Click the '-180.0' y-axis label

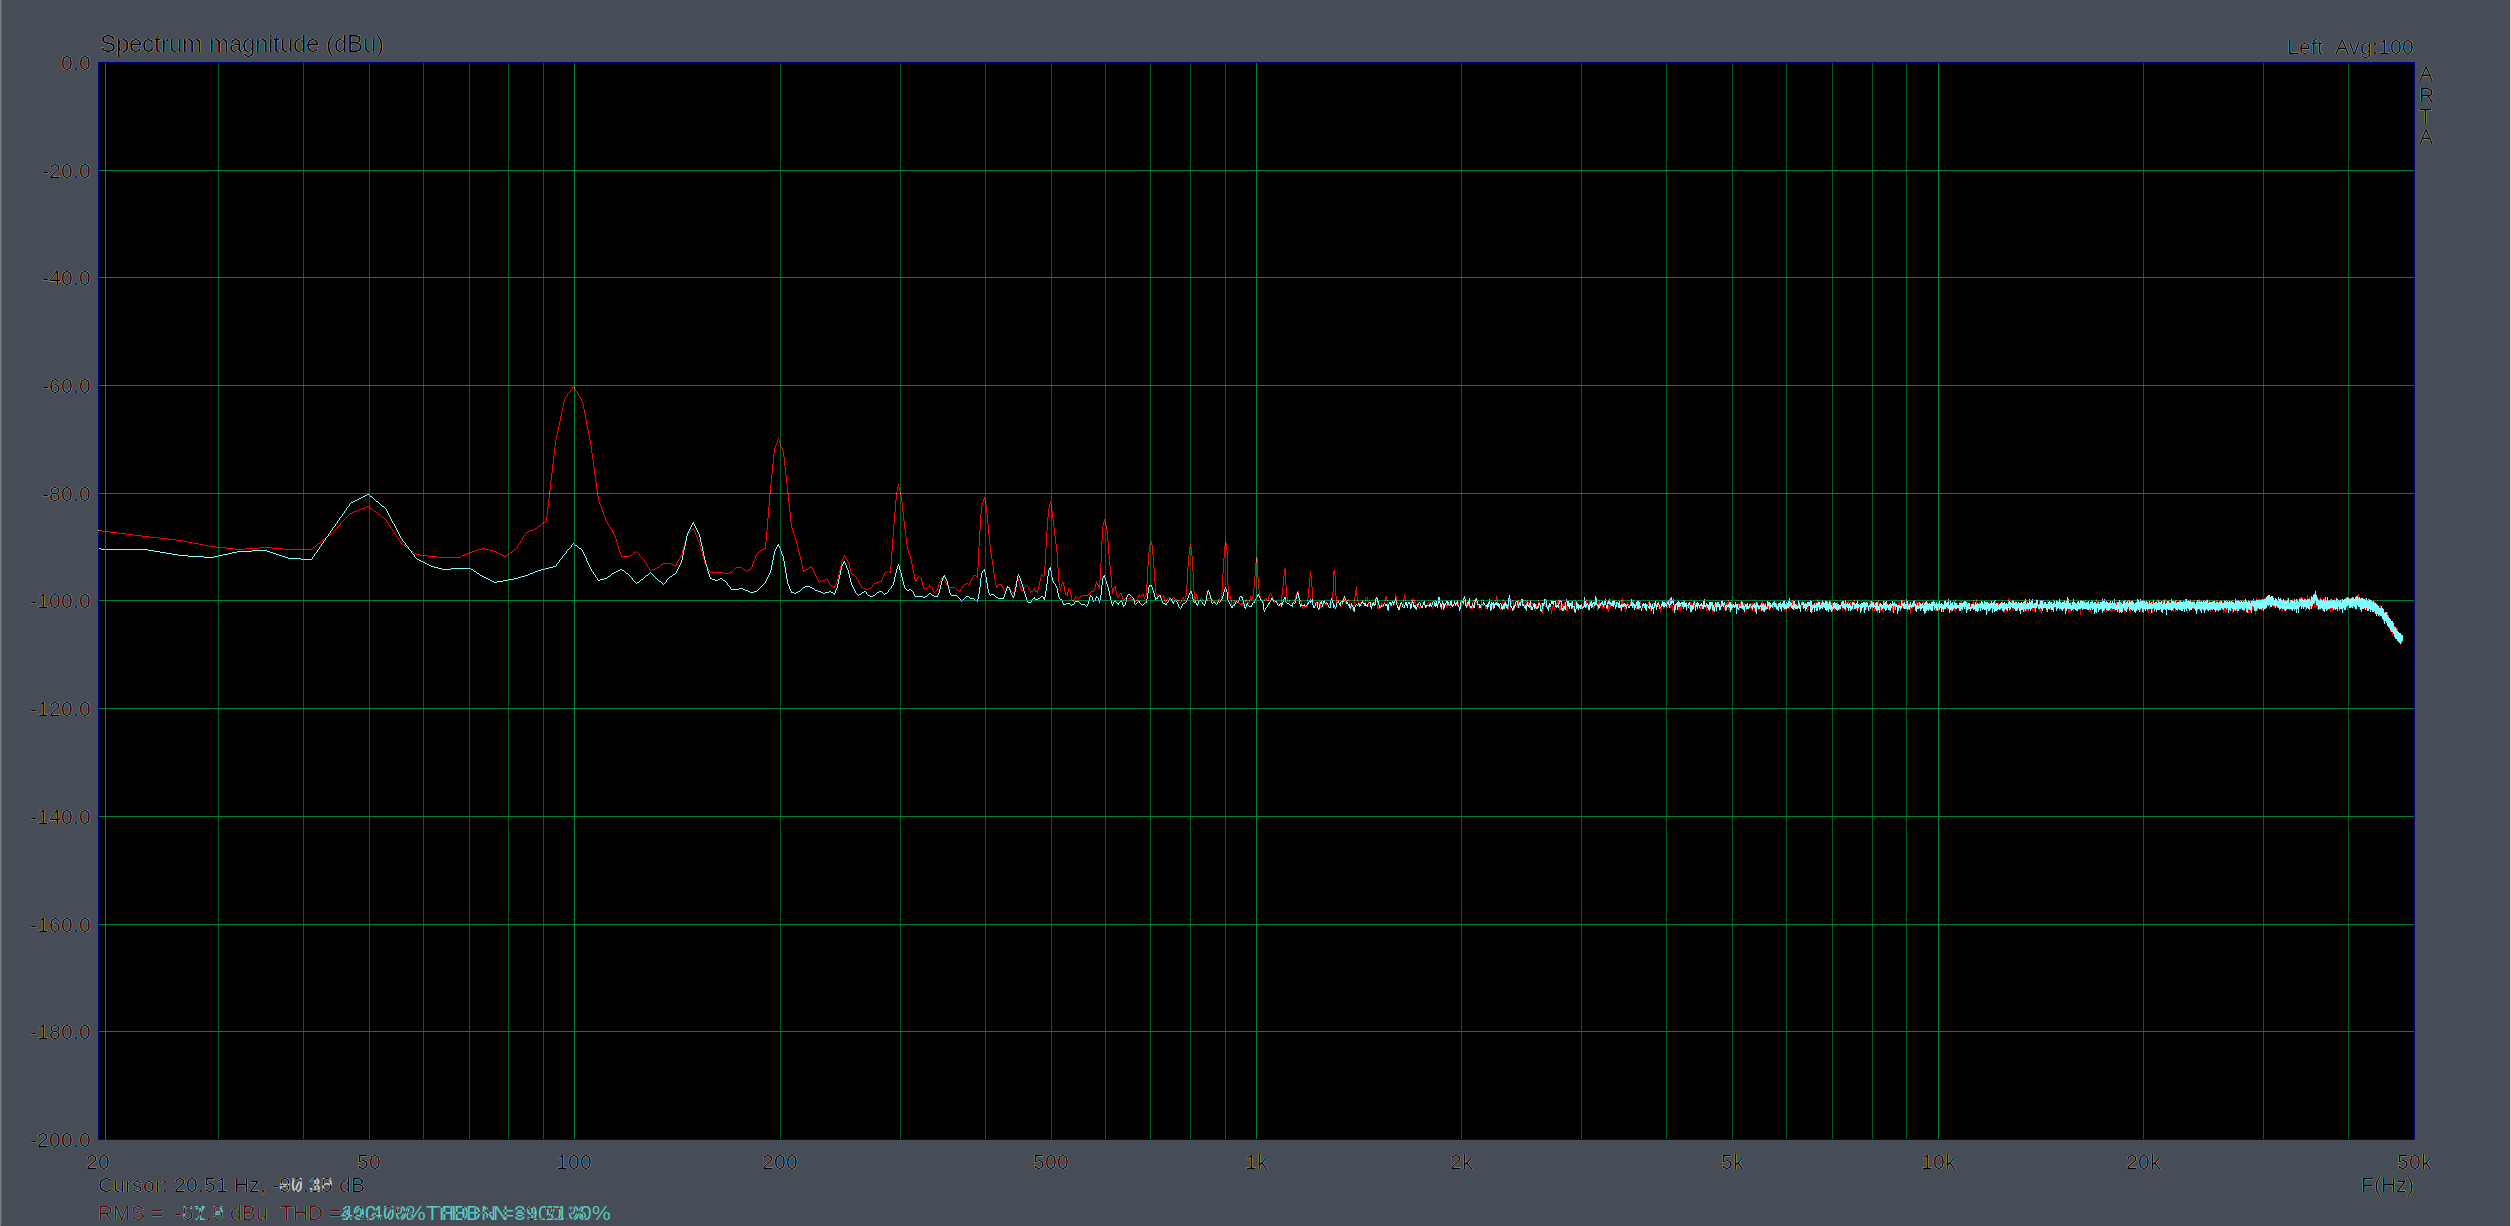pyautogui.click(x=61, y=1032)
